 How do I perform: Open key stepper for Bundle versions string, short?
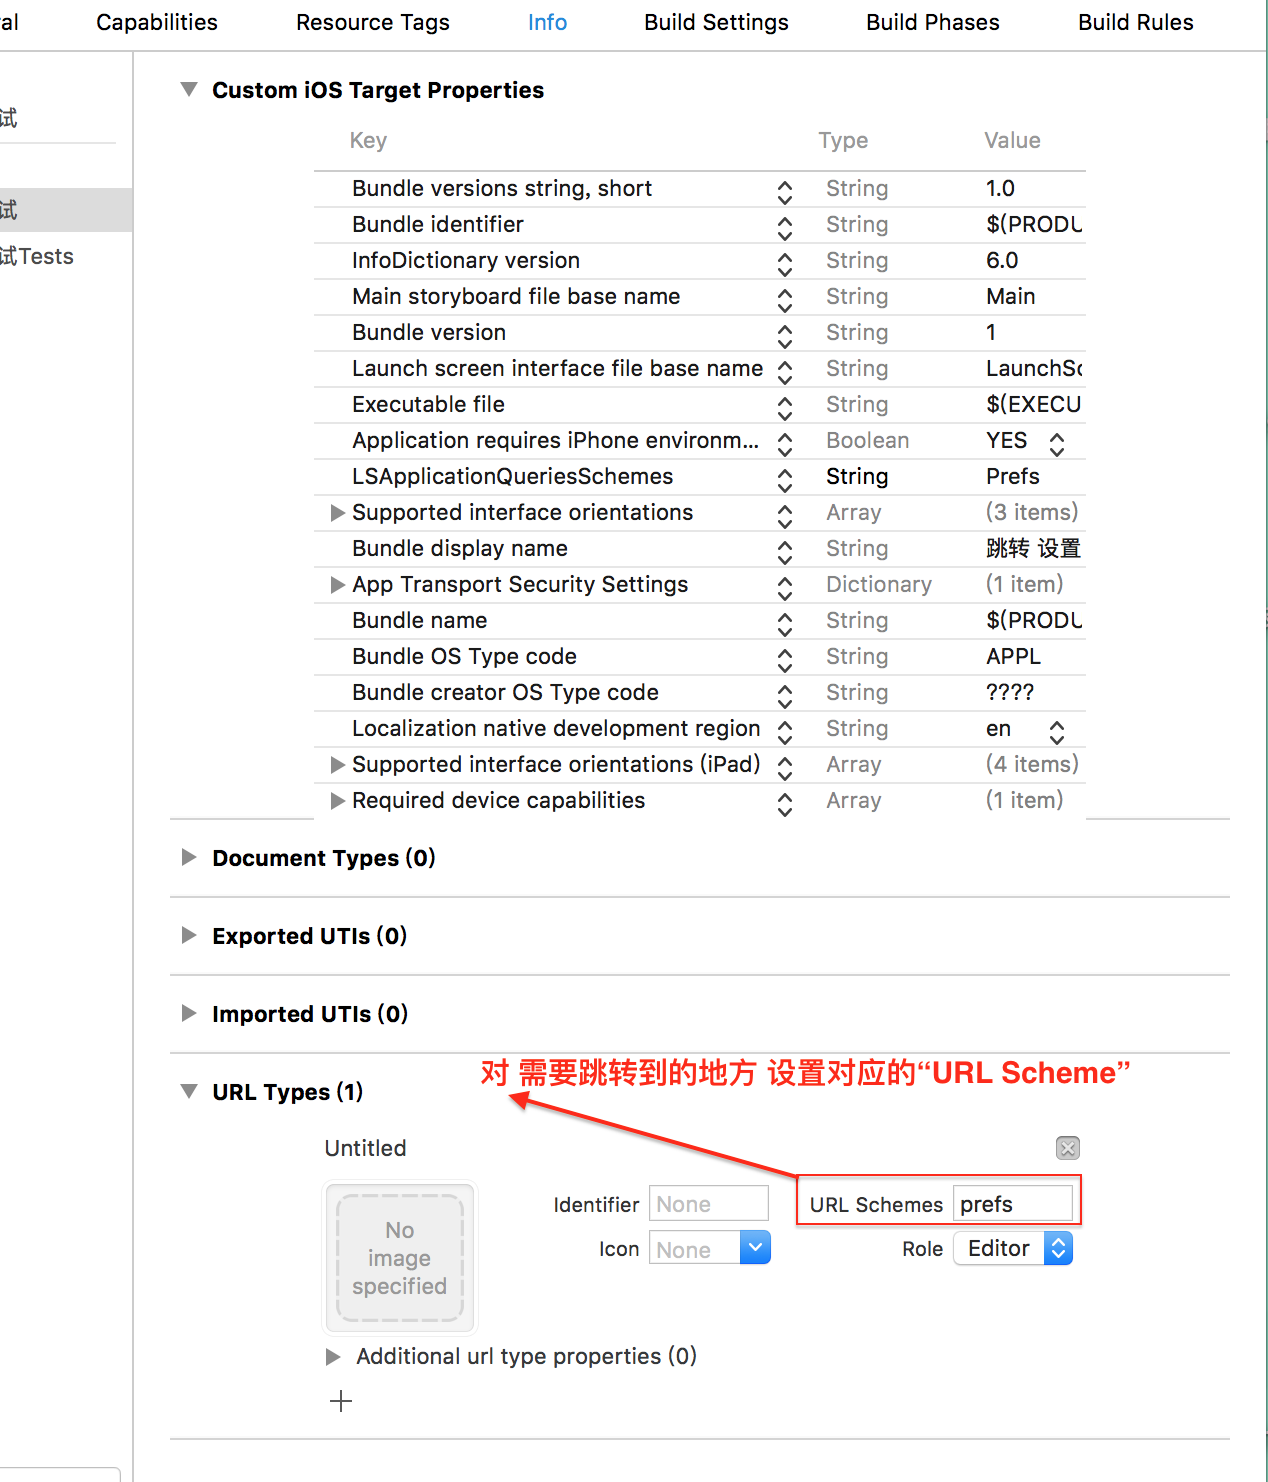click(785, 193)
